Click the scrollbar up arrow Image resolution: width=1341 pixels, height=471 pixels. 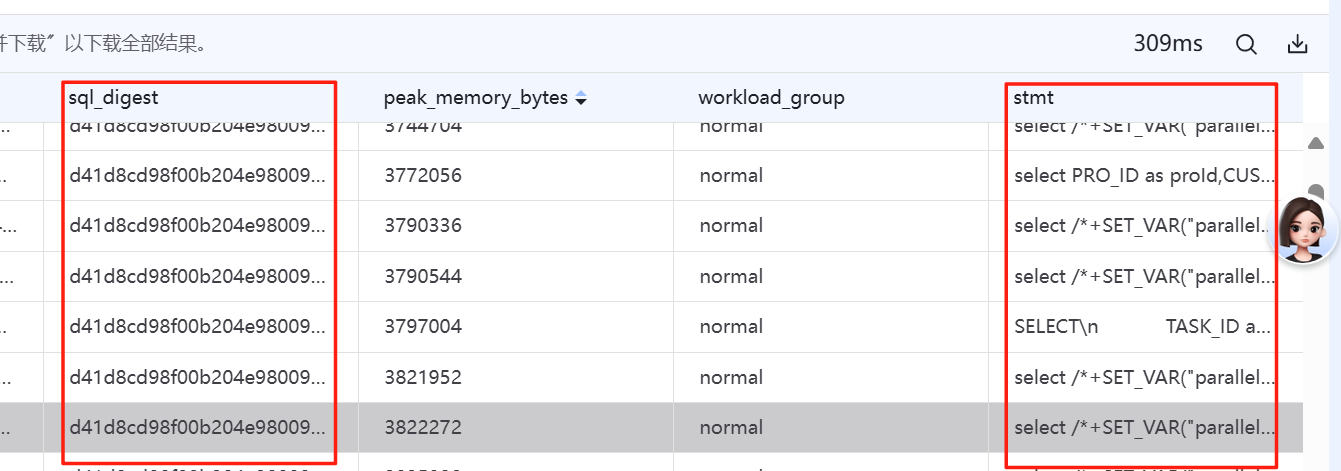pos(1317,144)
